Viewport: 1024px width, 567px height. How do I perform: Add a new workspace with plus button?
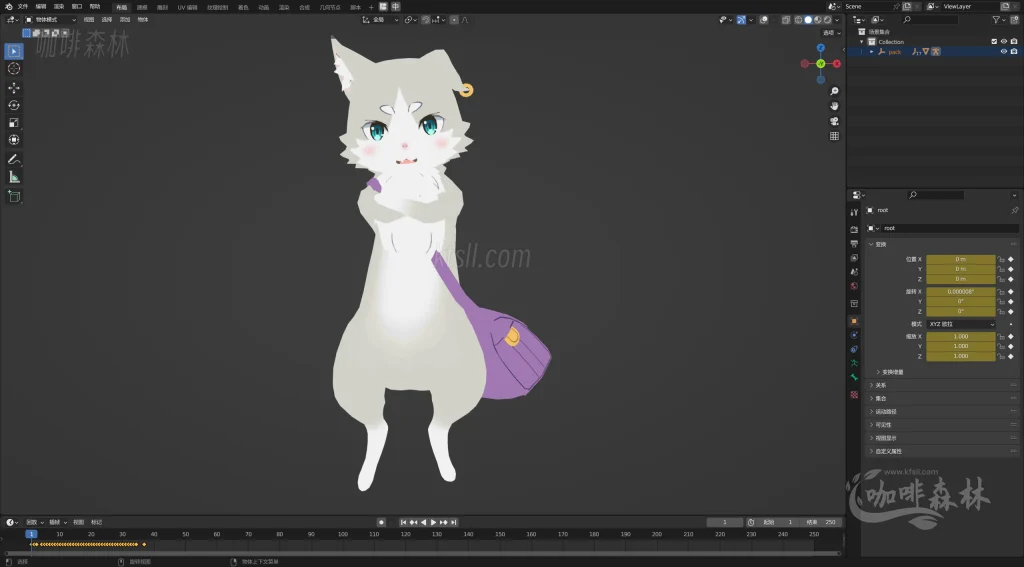(371, 7)
